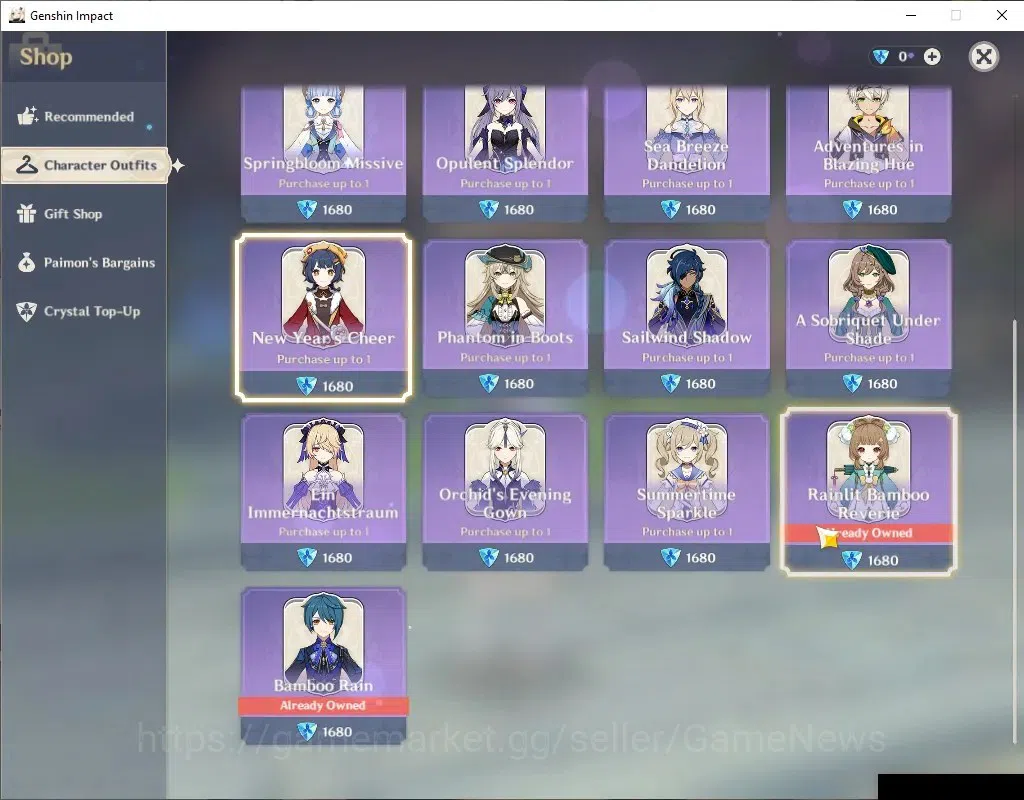Click 1680 price on Phantom in Boots
The image size is (1024, 800).
click(519, 384)
